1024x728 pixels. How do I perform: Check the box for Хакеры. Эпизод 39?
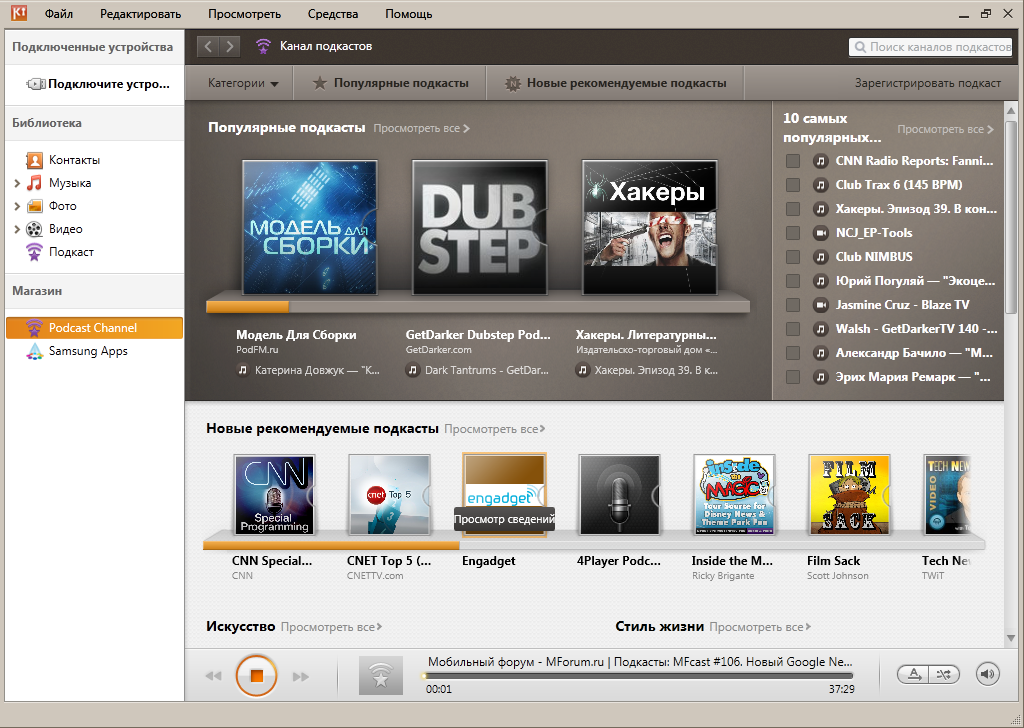(x=793, y=209)
